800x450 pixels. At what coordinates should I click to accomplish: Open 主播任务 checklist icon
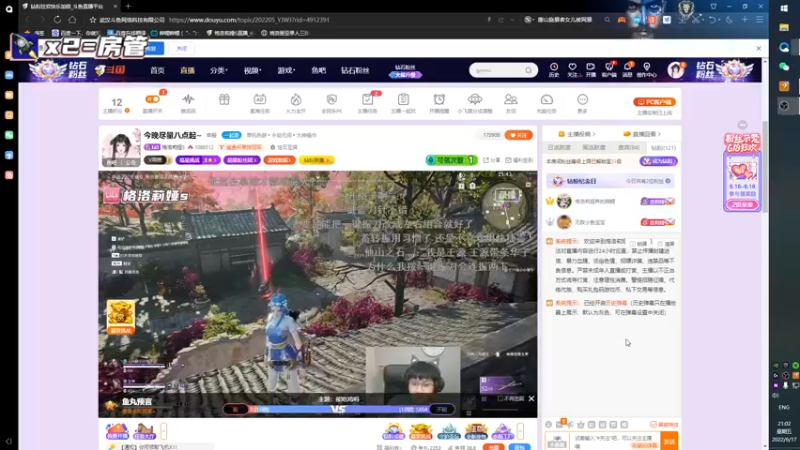click(x=367, y=99)
